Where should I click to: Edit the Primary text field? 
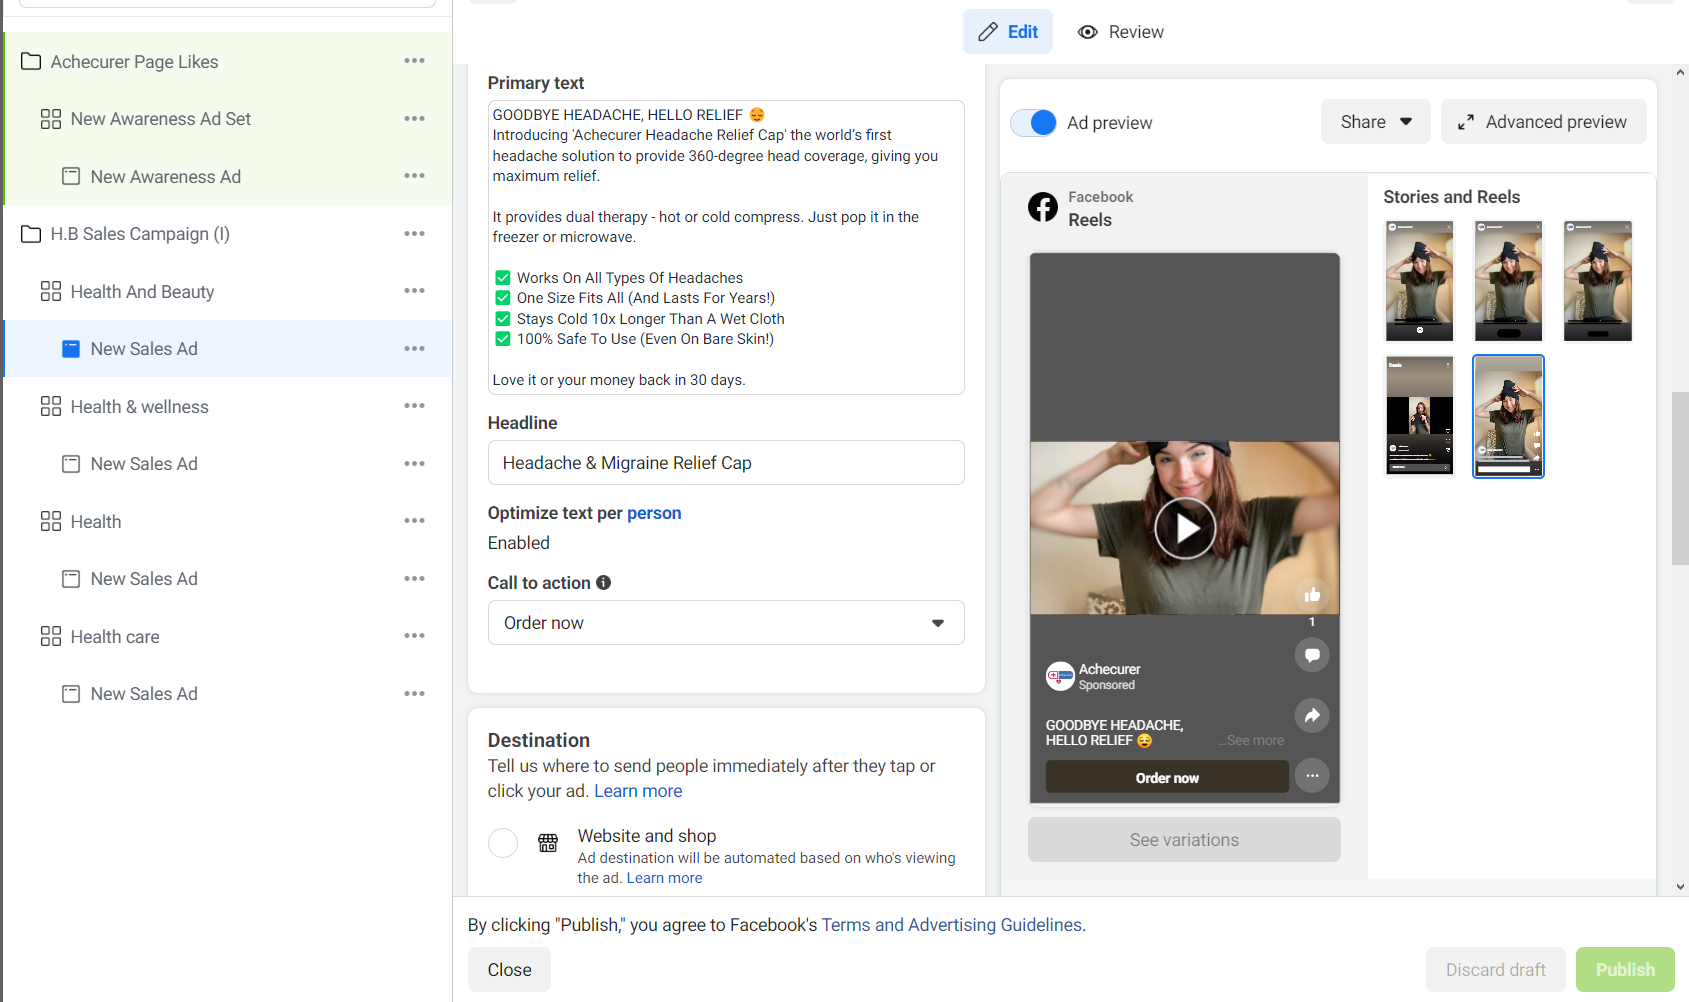click(x=726, y=247)
